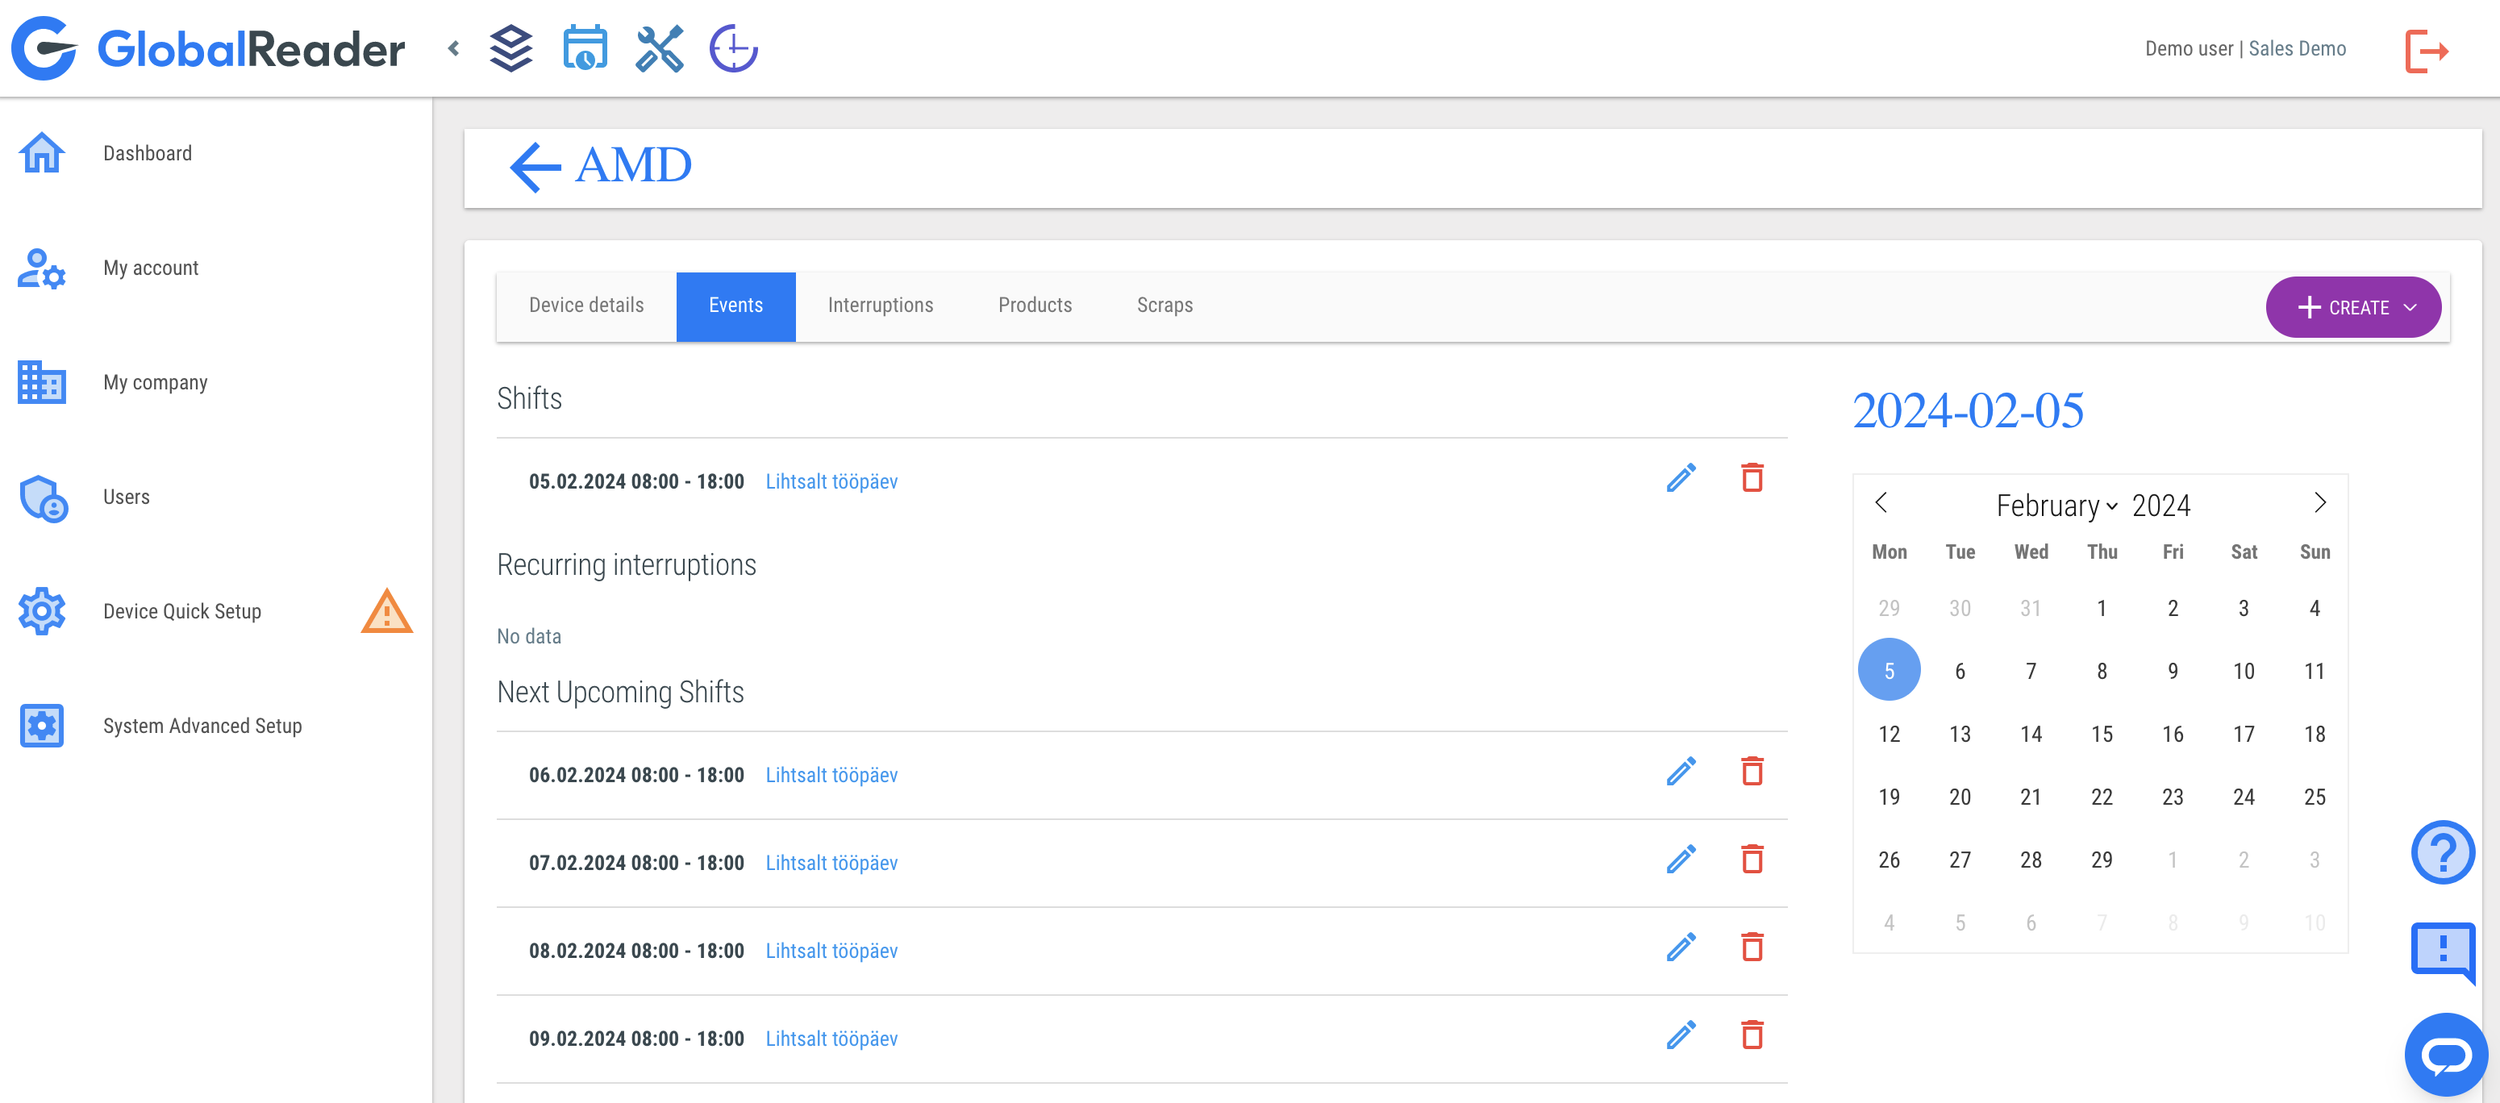Open System Advanced Setup in sidebar
This screenshot has width=2500, height=1103.
[x=202, y=726]
